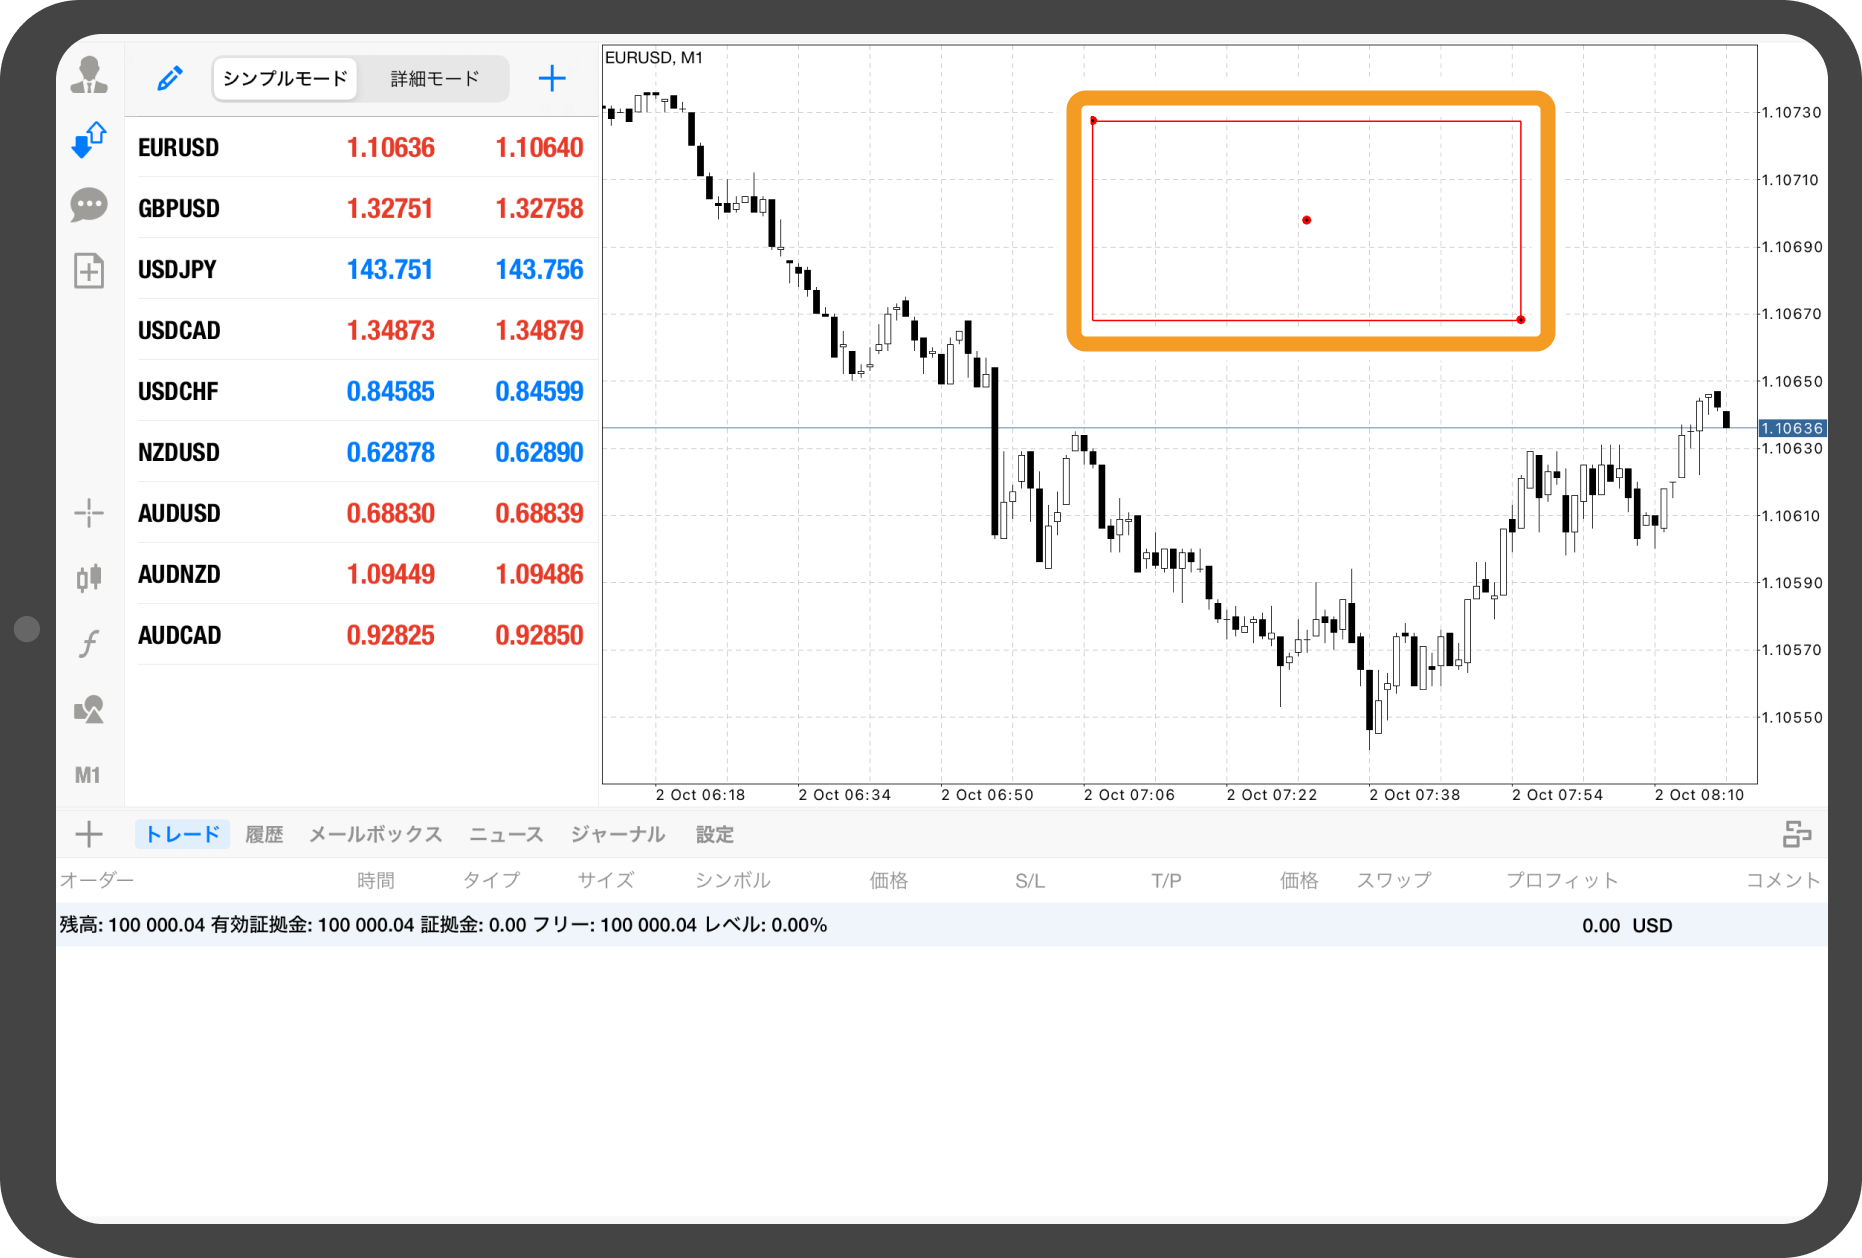Switch to simple mode (シンプルモード)
The height and width of the screenshot is (1258, 1862).
(x=285, y=78)
